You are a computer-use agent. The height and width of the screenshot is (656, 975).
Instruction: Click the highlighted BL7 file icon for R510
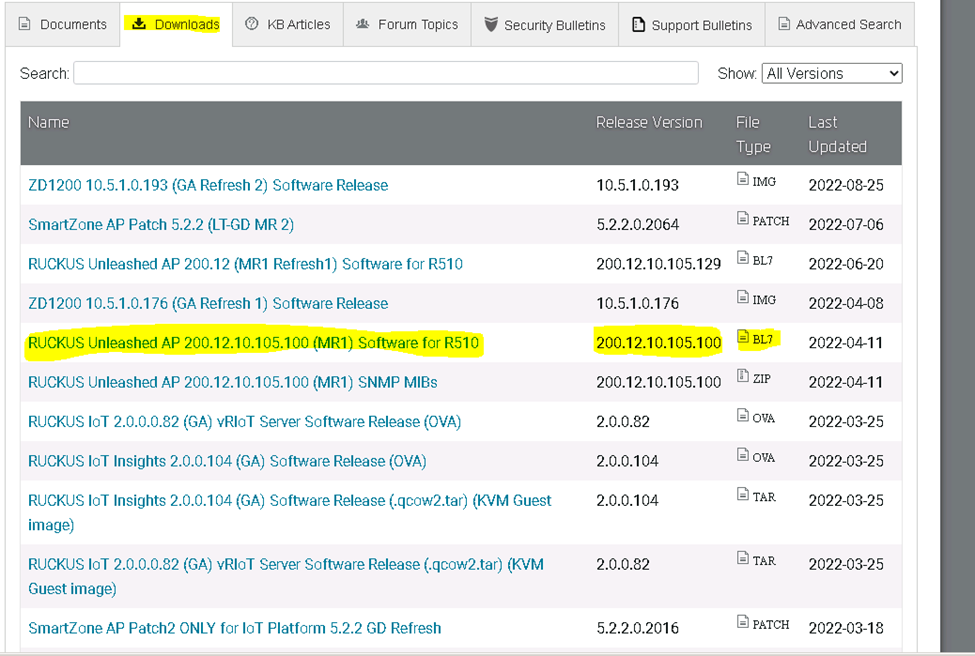[x=742, y=336]
